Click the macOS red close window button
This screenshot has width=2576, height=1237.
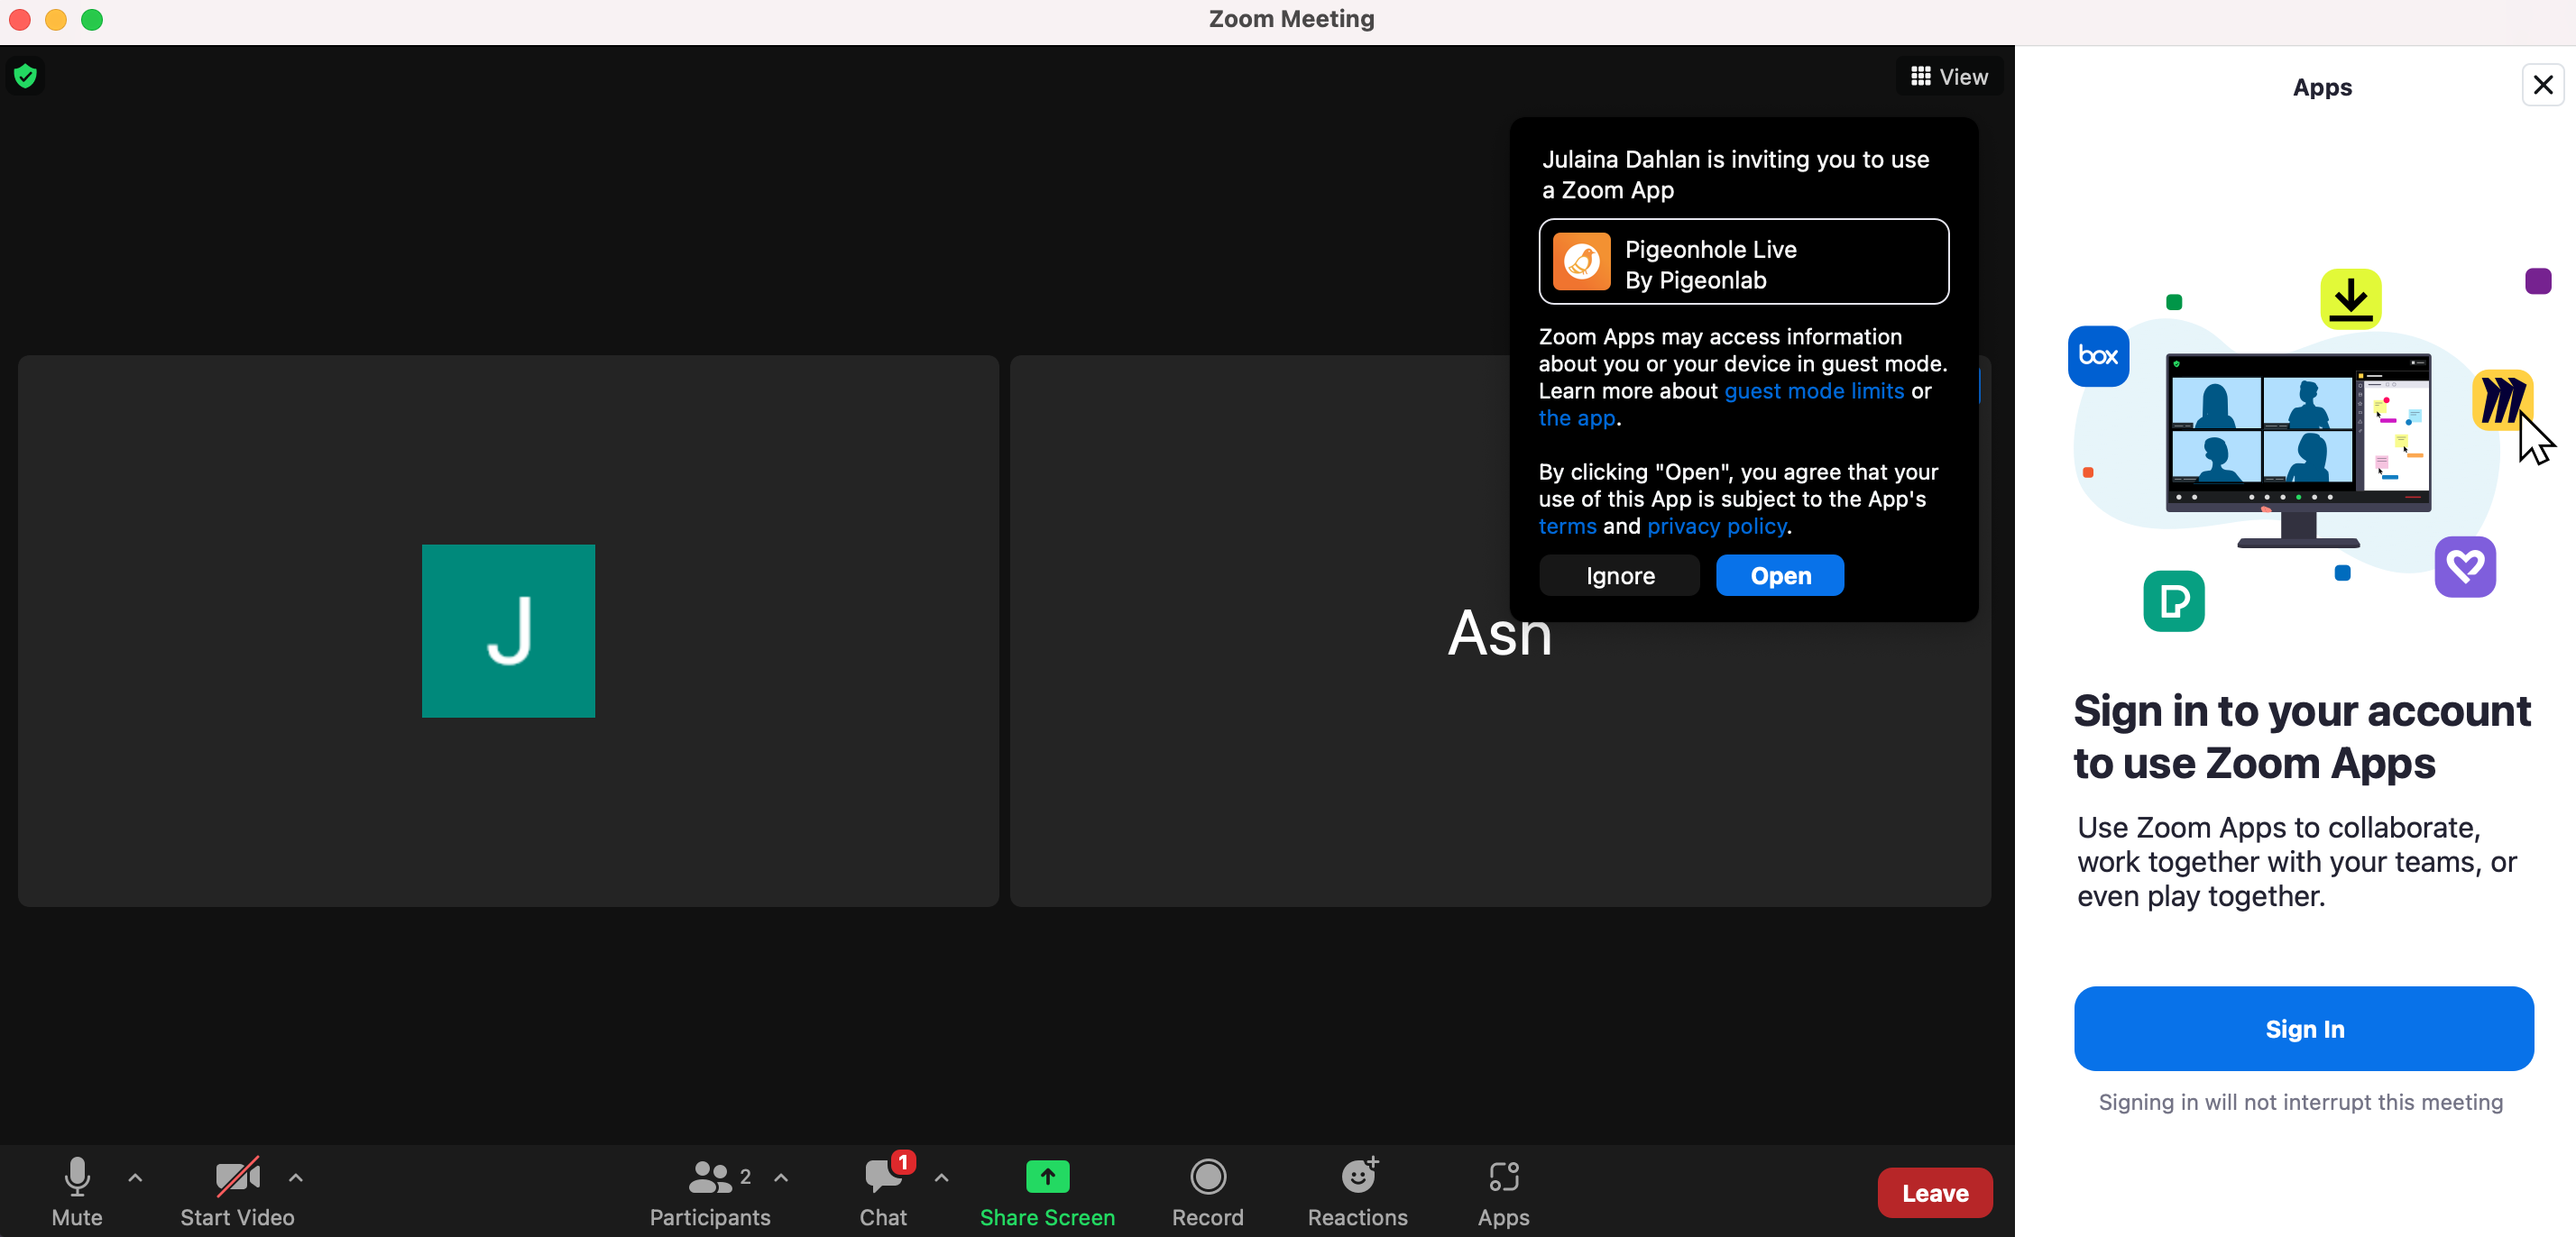click(20, 20)
